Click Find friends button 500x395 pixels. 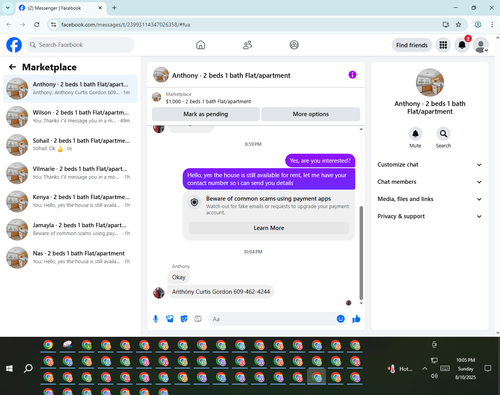coord(412,45)
